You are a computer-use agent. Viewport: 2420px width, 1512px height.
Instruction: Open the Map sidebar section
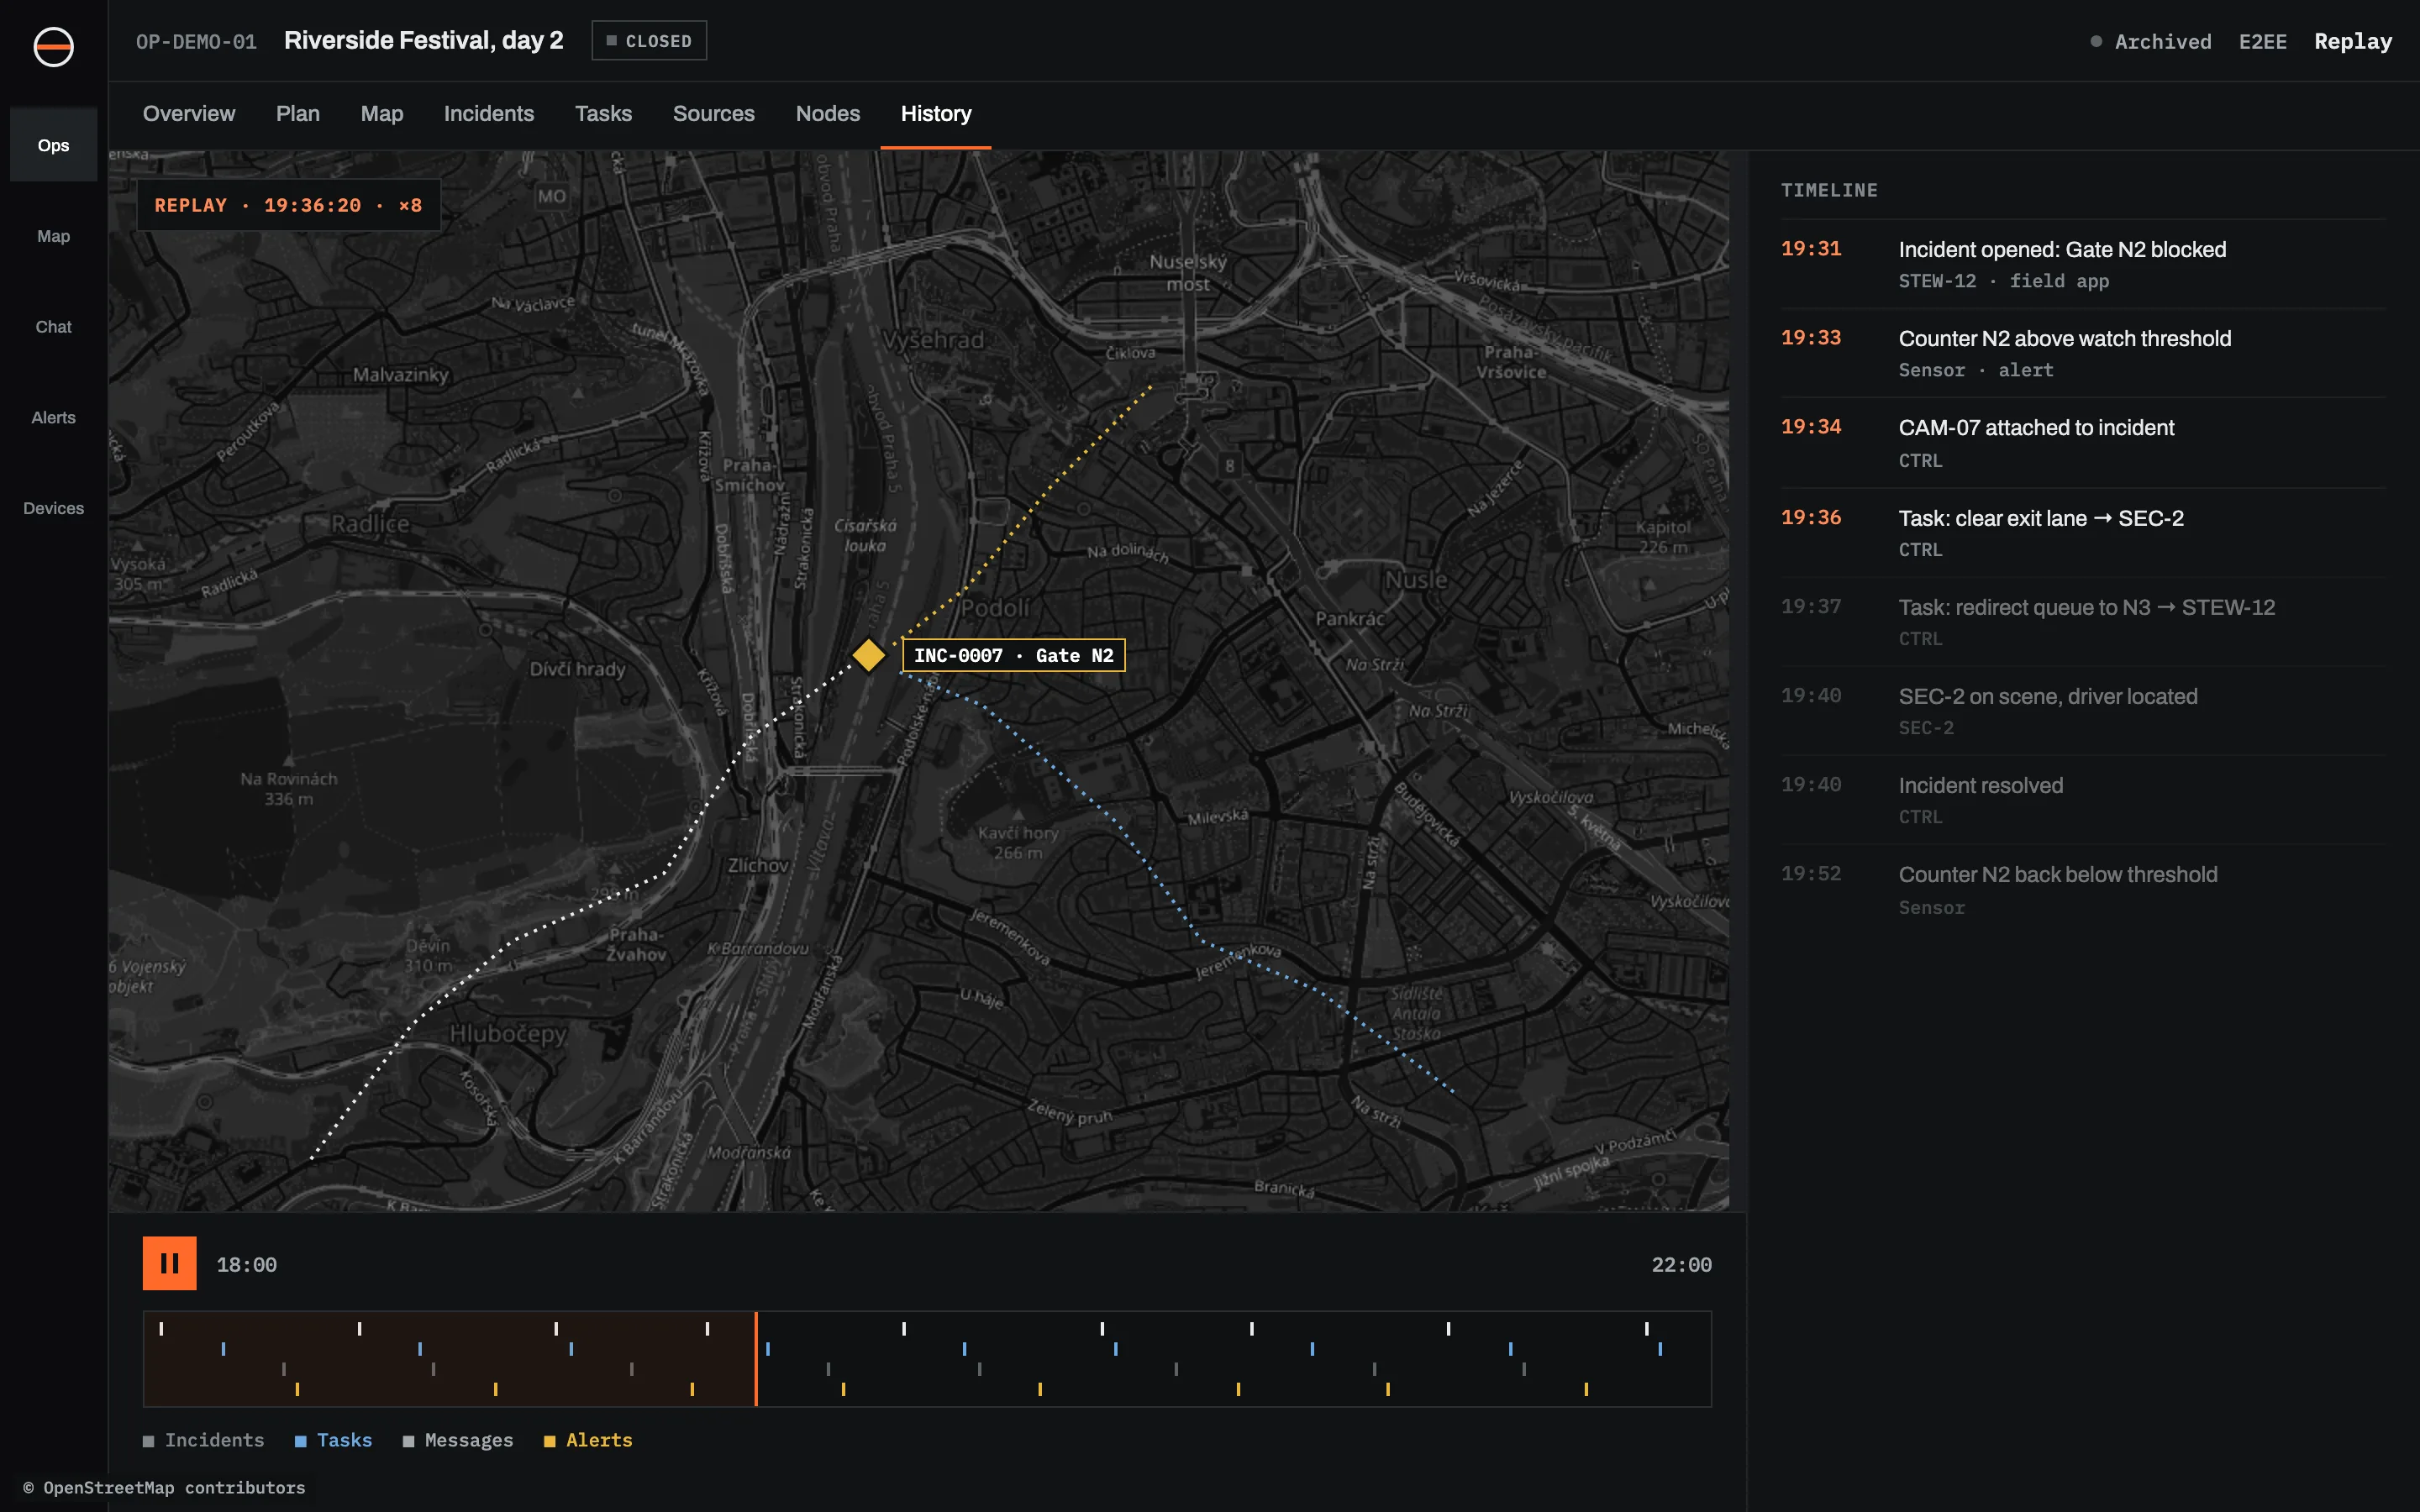coord(53,236)
